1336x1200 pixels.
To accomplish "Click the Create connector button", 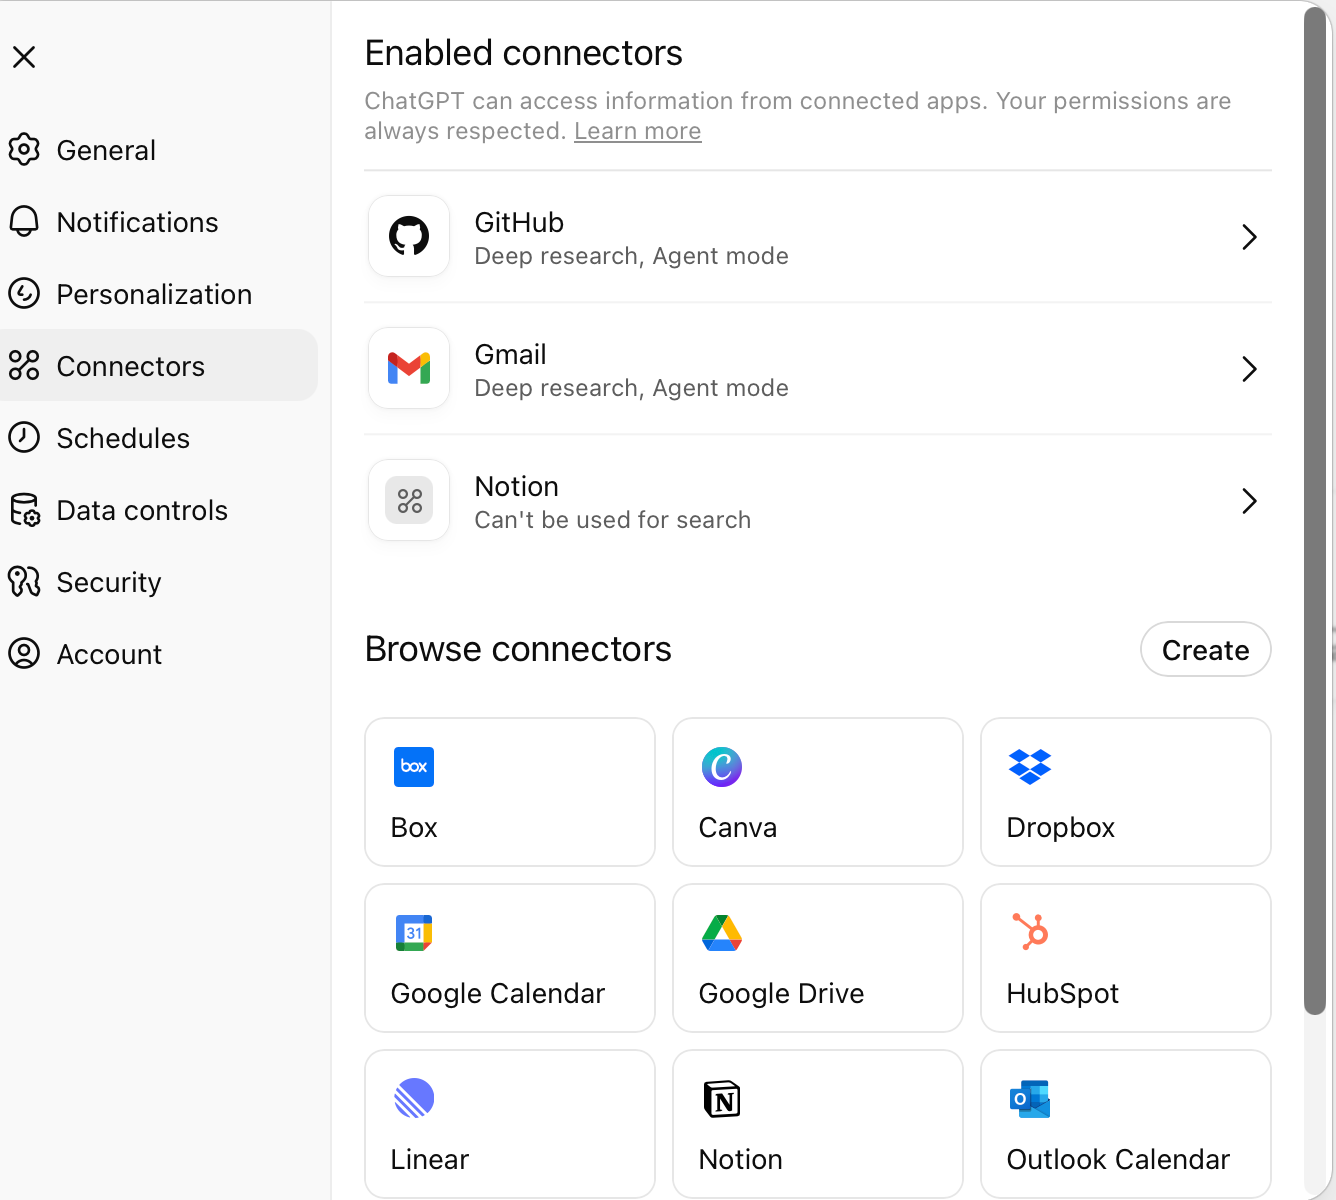I will 1205,650.
